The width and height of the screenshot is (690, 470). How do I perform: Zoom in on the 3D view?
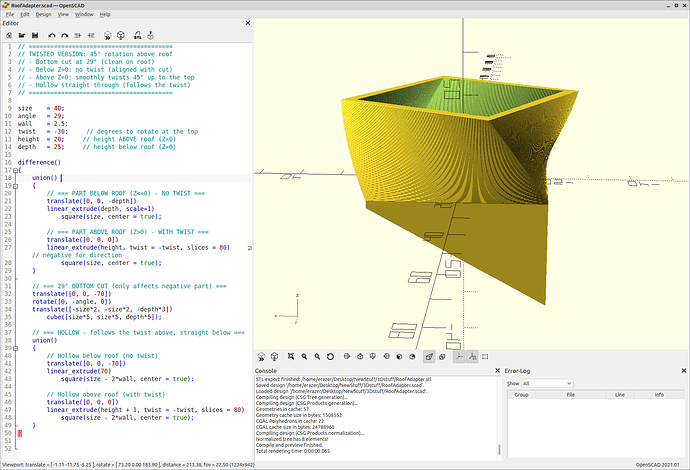pyautogui.click(x=304, y=356)
